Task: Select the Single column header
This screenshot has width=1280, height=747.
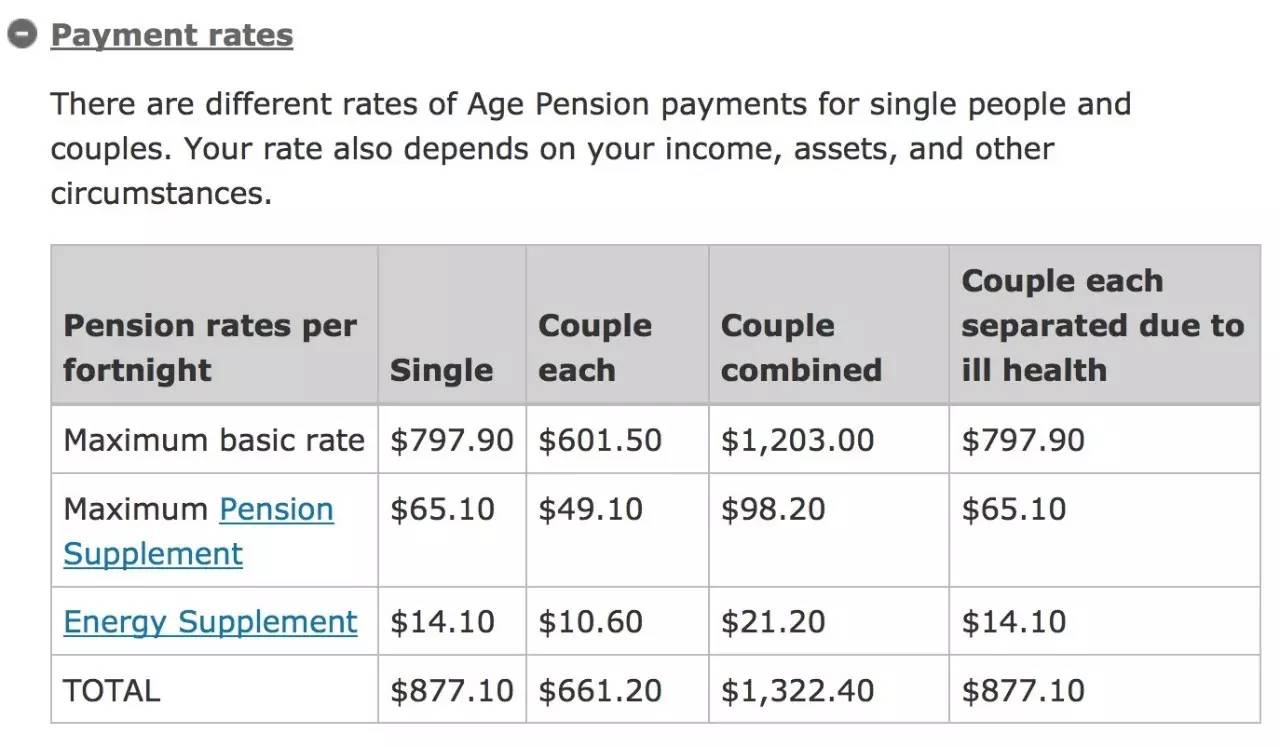Action: coord(441,370)
